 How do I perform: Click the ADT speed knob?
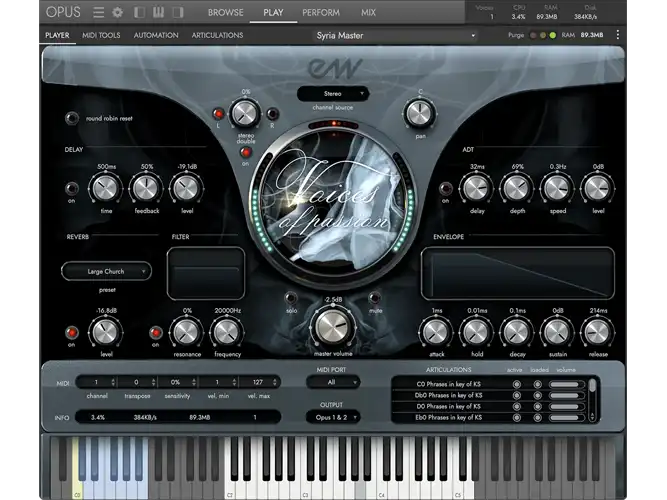(x=557, y=189)
